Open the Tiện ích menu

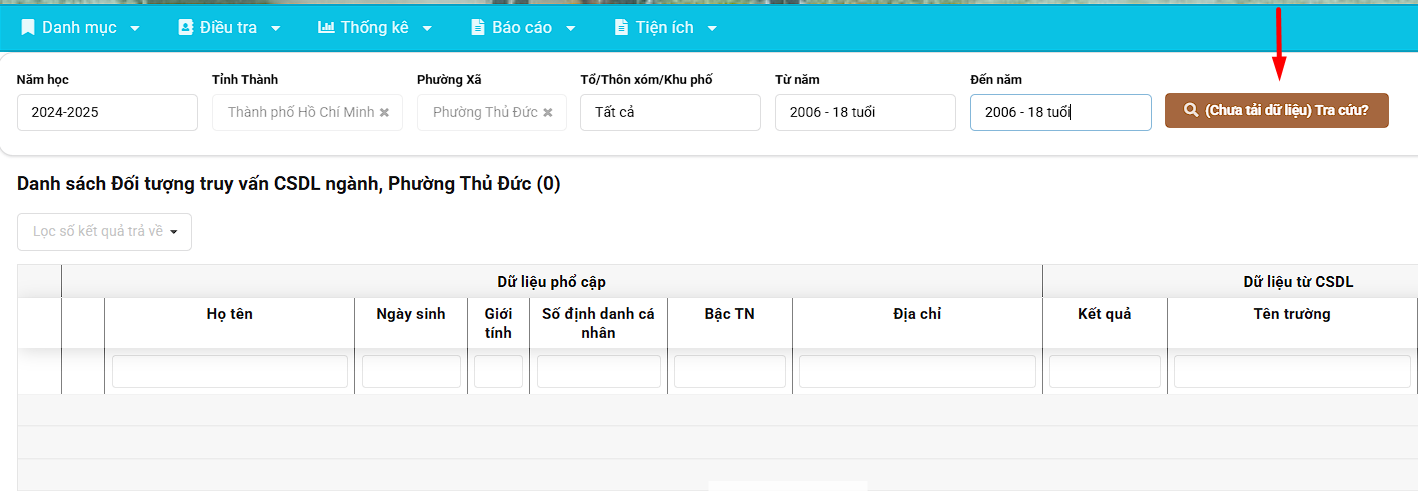tap(666, 28)
